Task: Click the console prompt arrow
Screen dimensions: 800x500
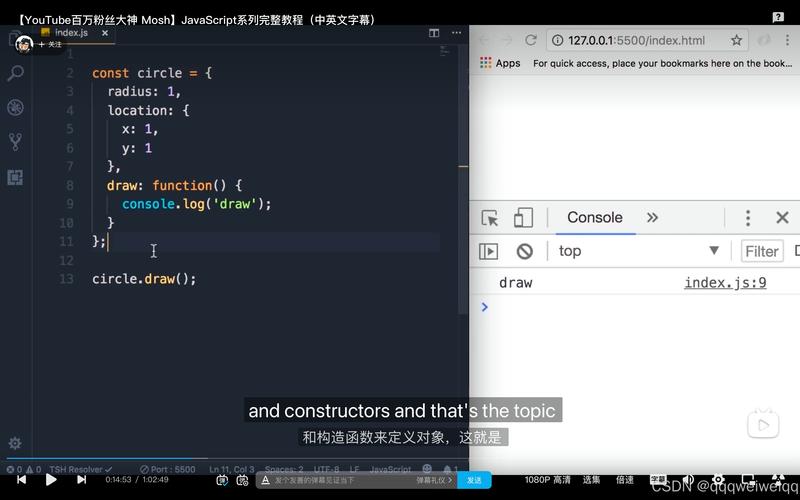Action: tap(485, 307)
